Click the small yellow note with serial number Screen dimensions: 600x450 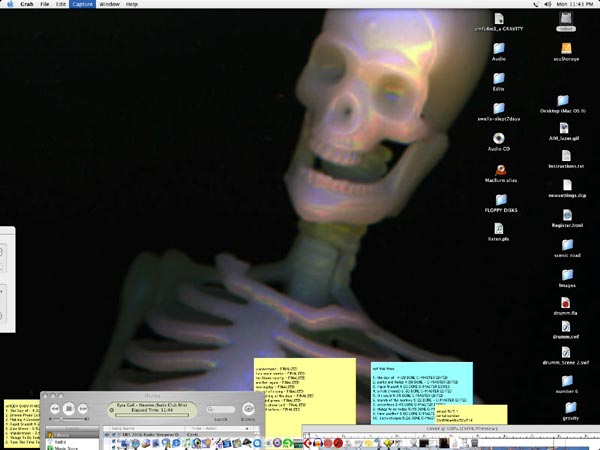pyautogui.click(x=471, y=415)
